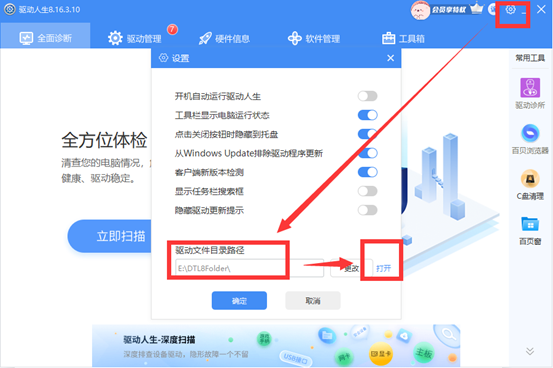The image size is (553, 368).
Task: Click the blue folder bubble in the banner
Action: pos(327,336)
